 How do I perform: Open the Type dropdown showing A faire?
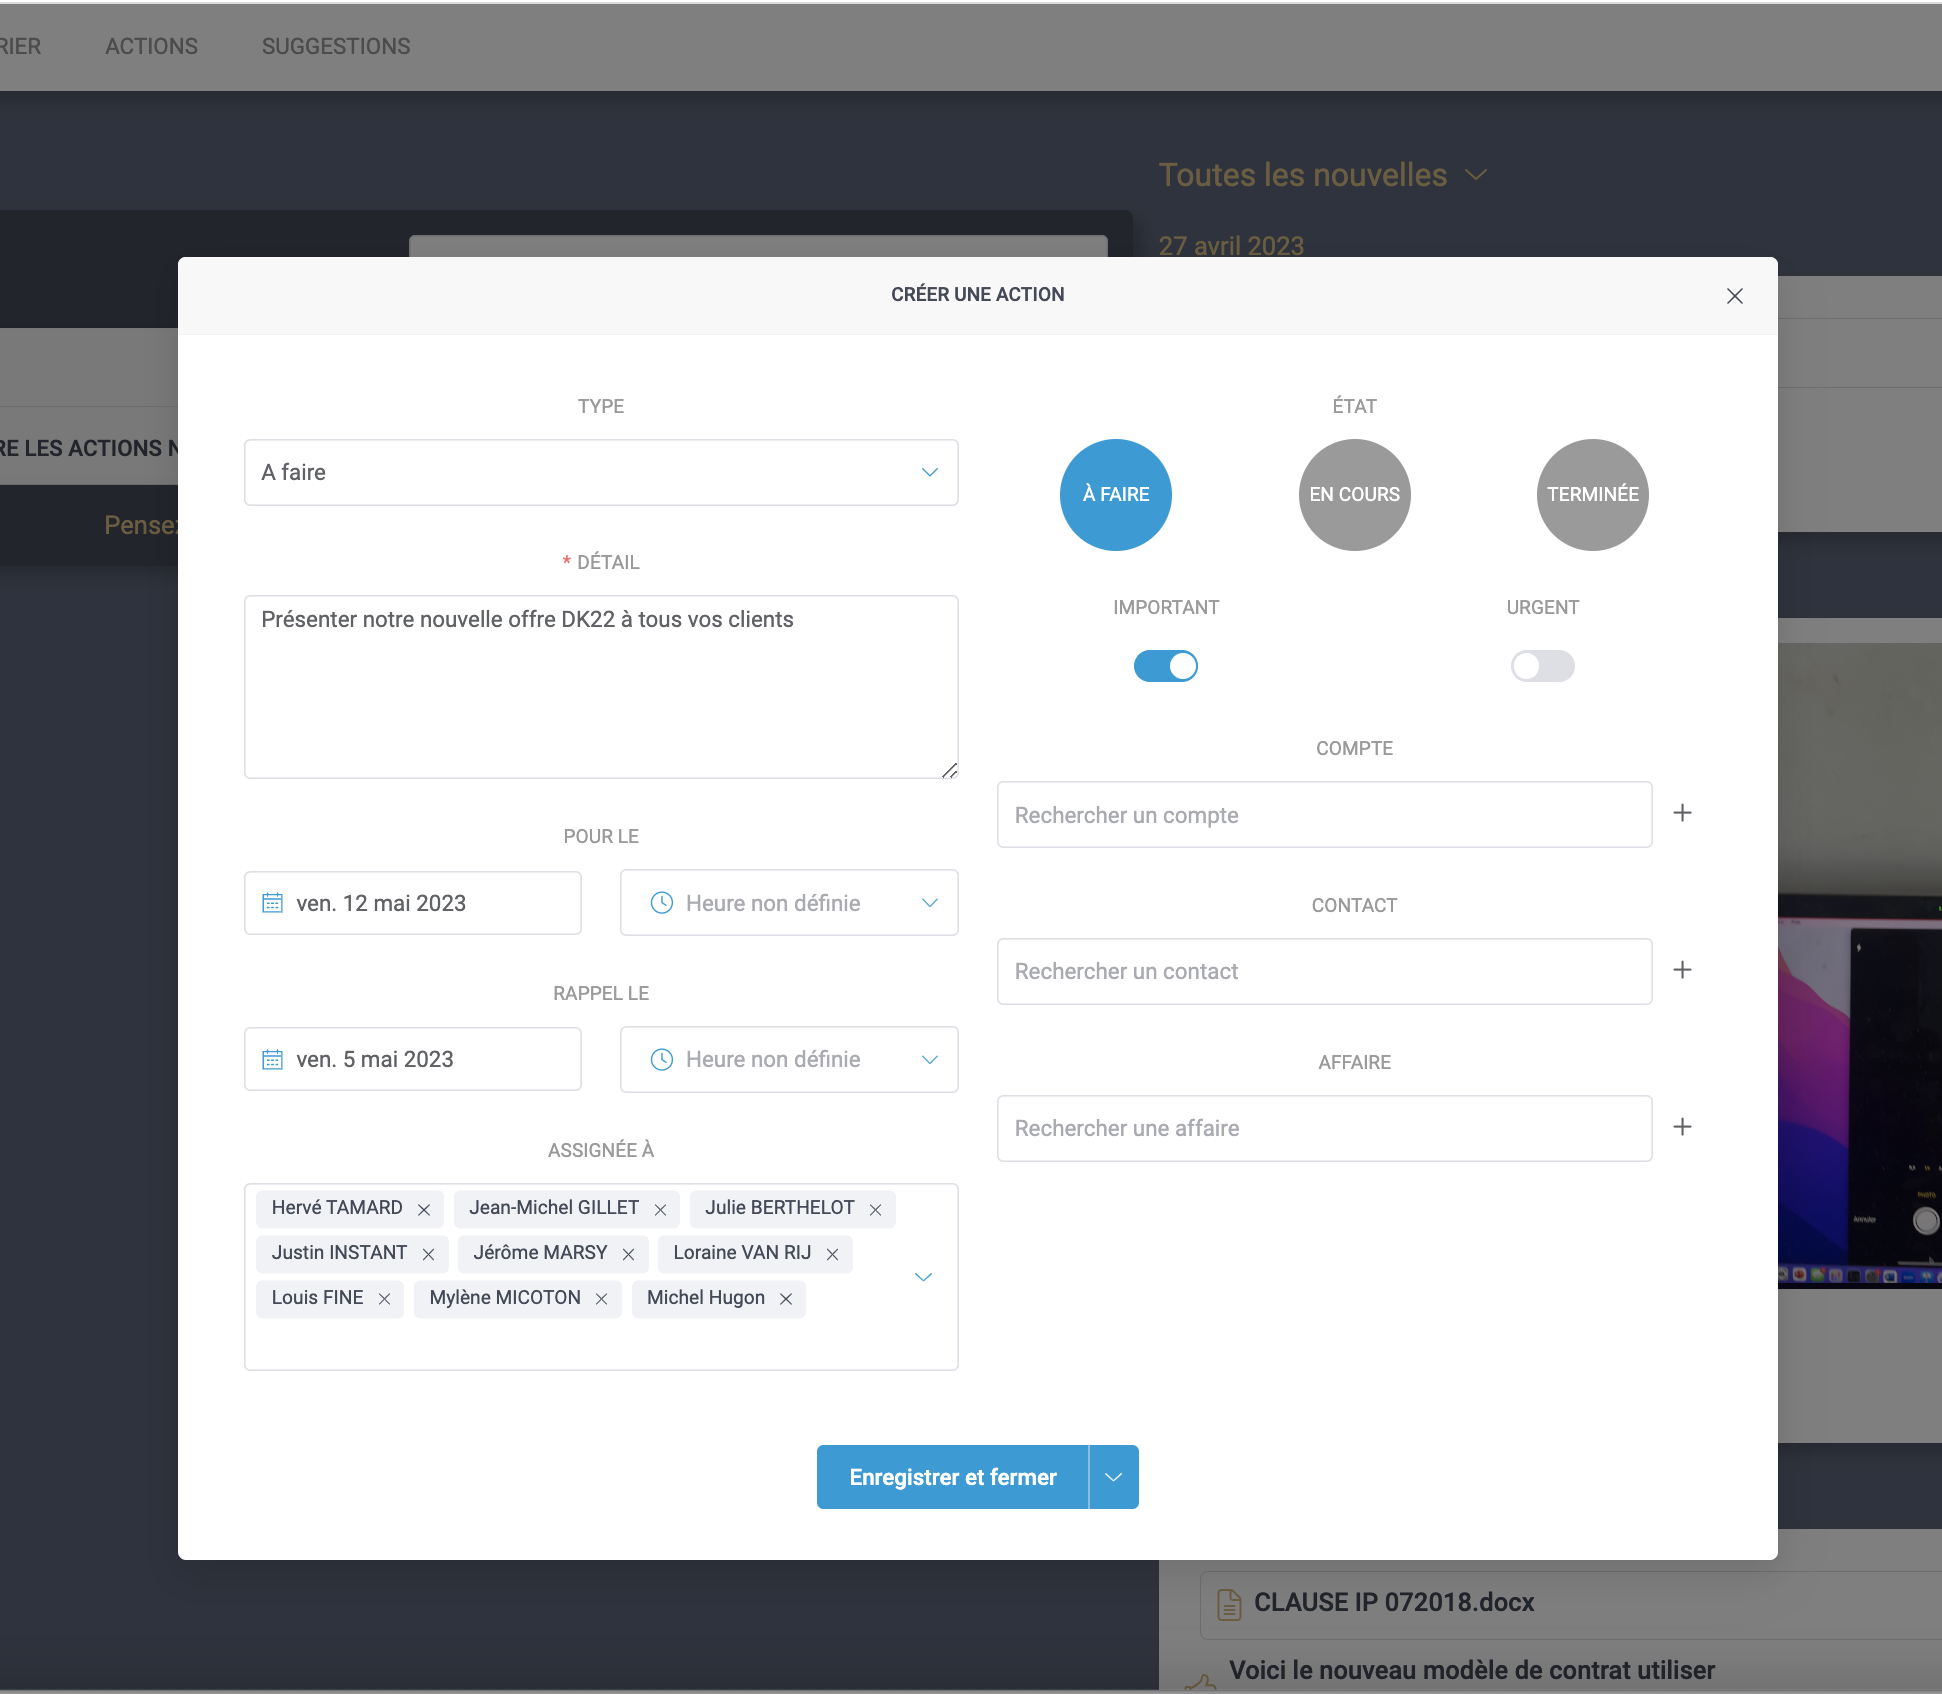click(x=601, y=472)
